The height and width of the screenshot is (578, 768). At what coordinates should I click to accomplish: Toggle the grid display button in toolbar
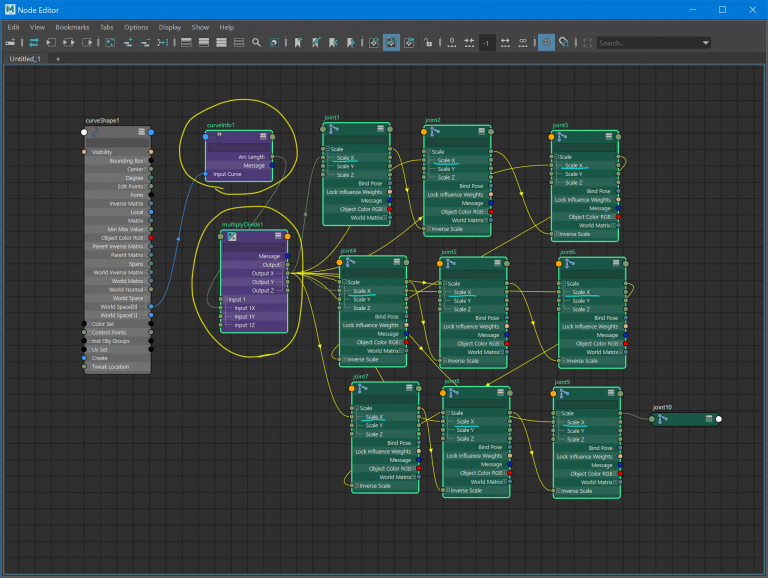547,43
